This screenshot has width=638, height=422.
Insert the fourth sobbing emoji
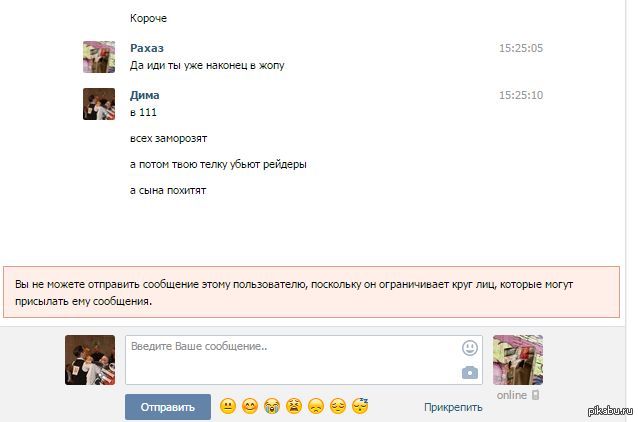tap(293, 406)
